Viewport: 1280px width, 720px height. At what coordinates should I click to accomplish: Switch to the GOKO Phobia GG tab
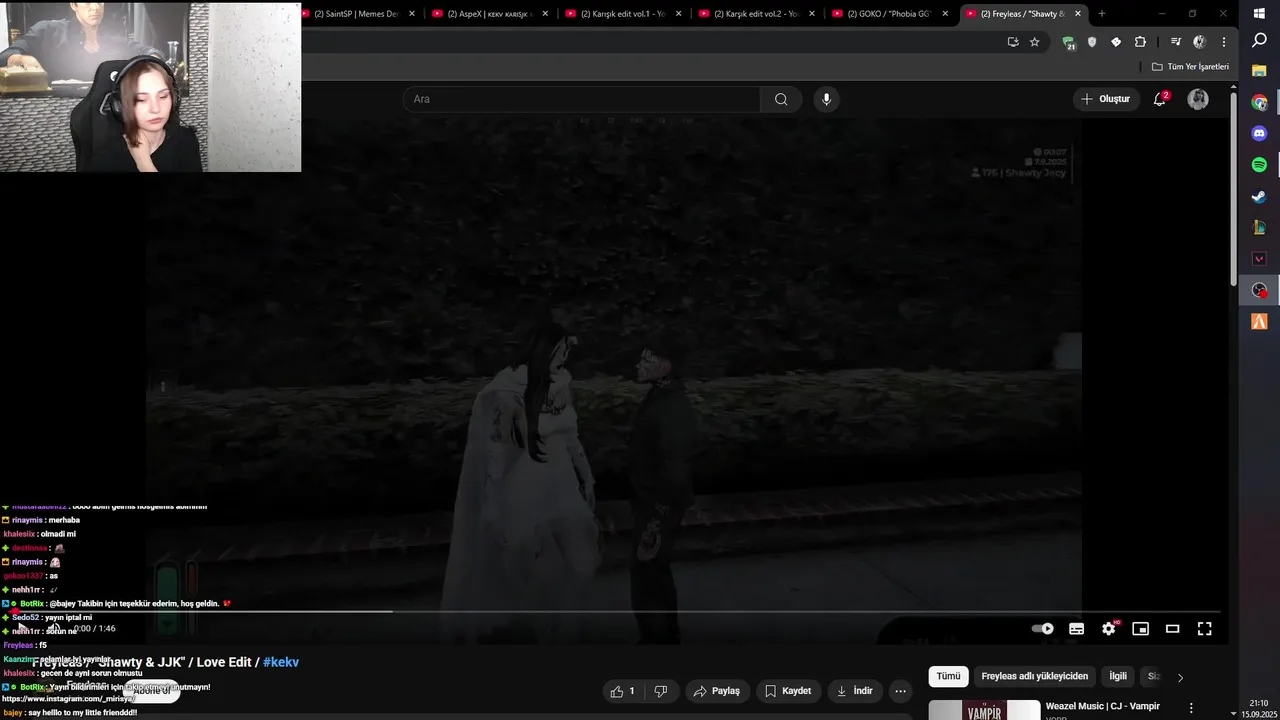pos(890,14)
